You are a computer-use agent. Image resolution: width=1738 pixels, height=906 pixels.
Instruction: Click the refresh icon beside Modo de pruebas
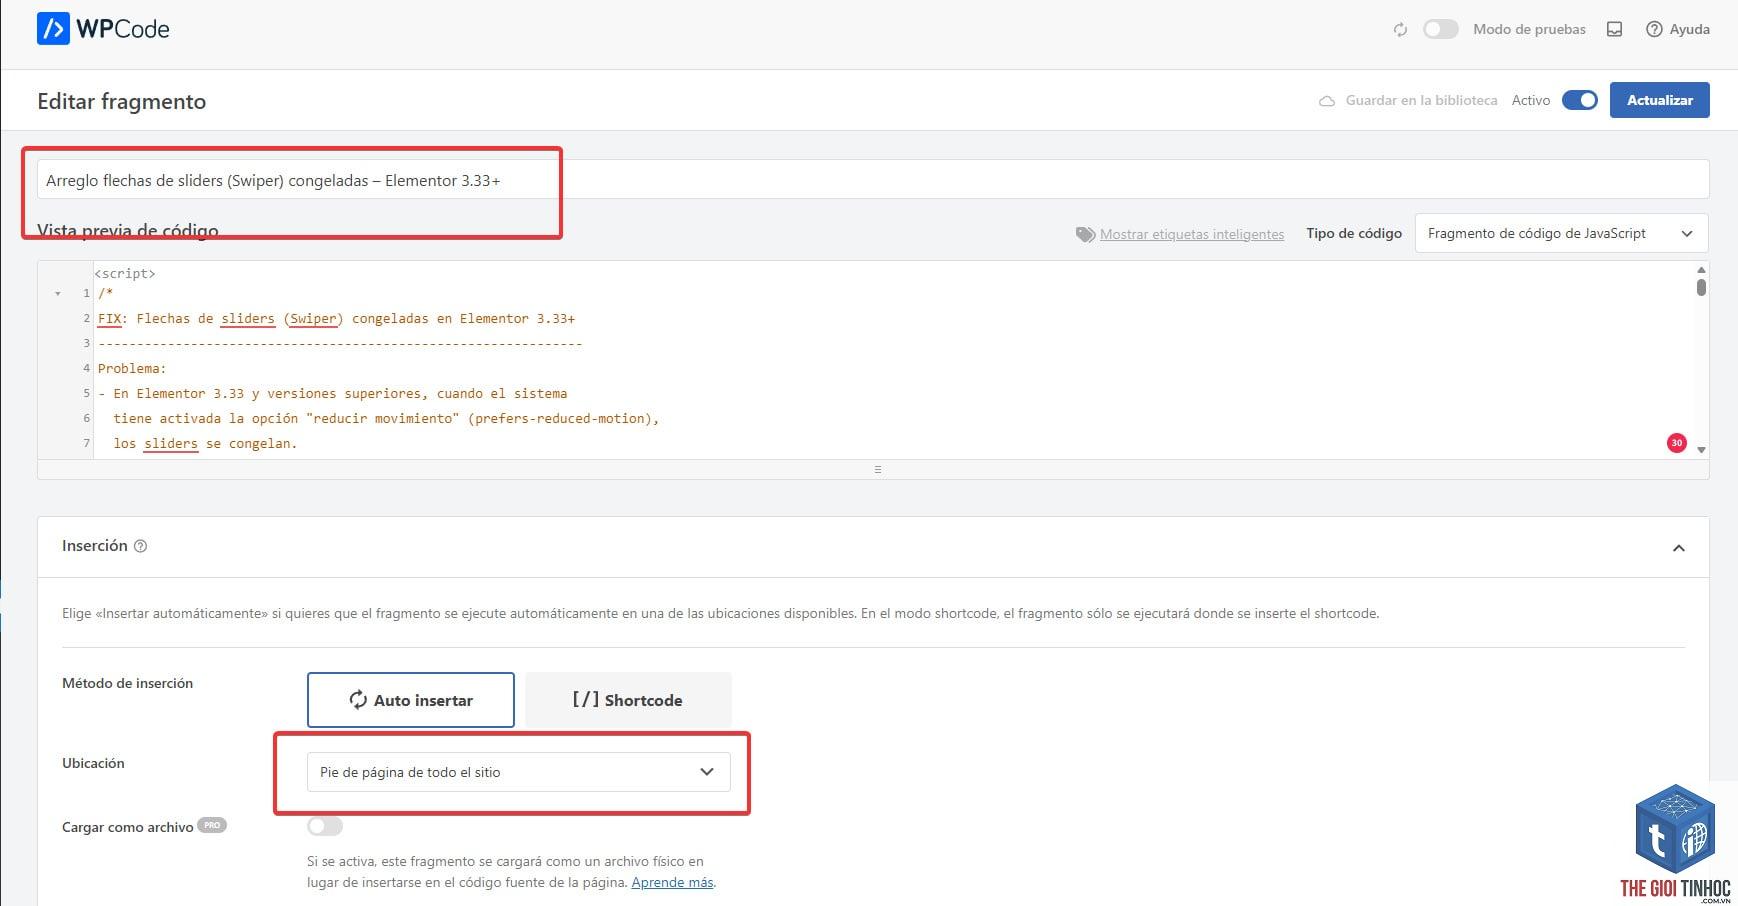pyautogui.click(x=1400, y=30)
